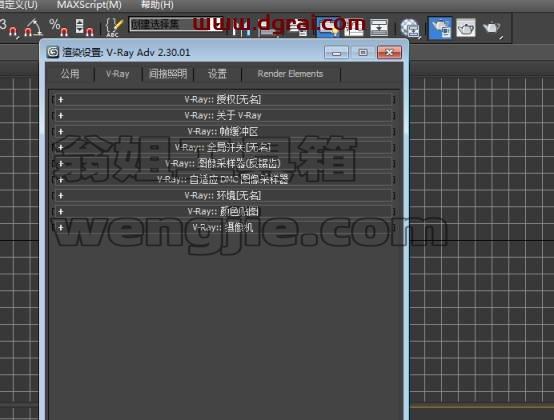Open the Curve Editor toolbar icon
Screen dimensions: 554x420
(x=353, y=28)
